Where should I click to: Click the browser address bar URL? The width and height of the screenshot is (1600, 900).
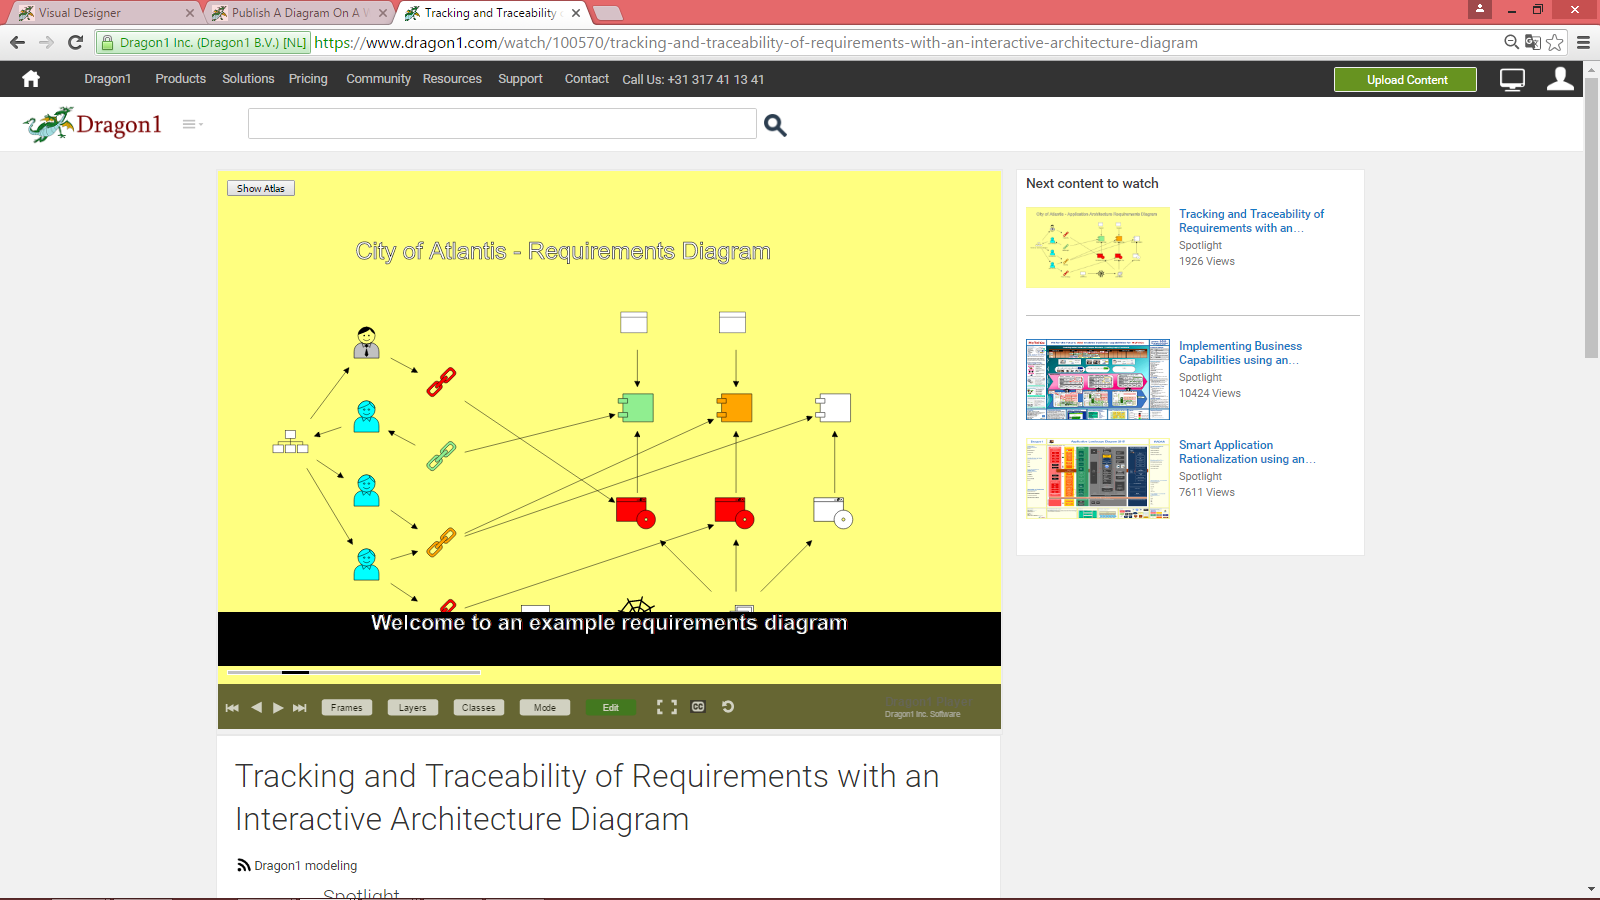(x=755, y=42)
